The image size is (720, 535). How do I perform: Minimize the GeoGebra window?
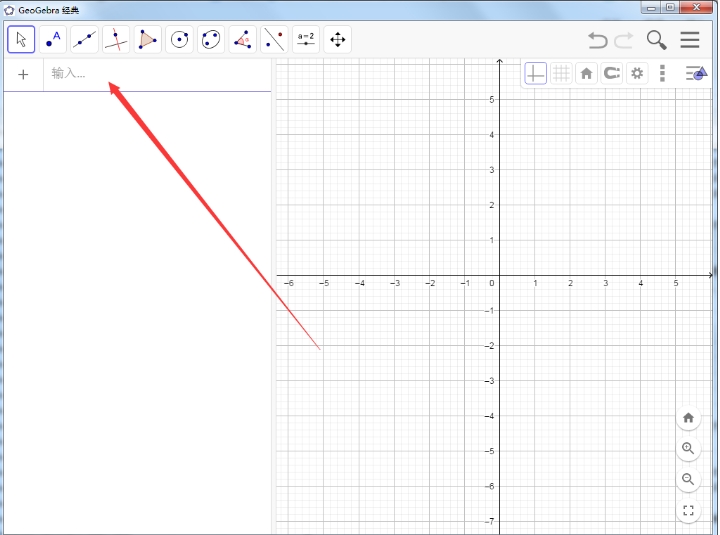tap(651, 8)
